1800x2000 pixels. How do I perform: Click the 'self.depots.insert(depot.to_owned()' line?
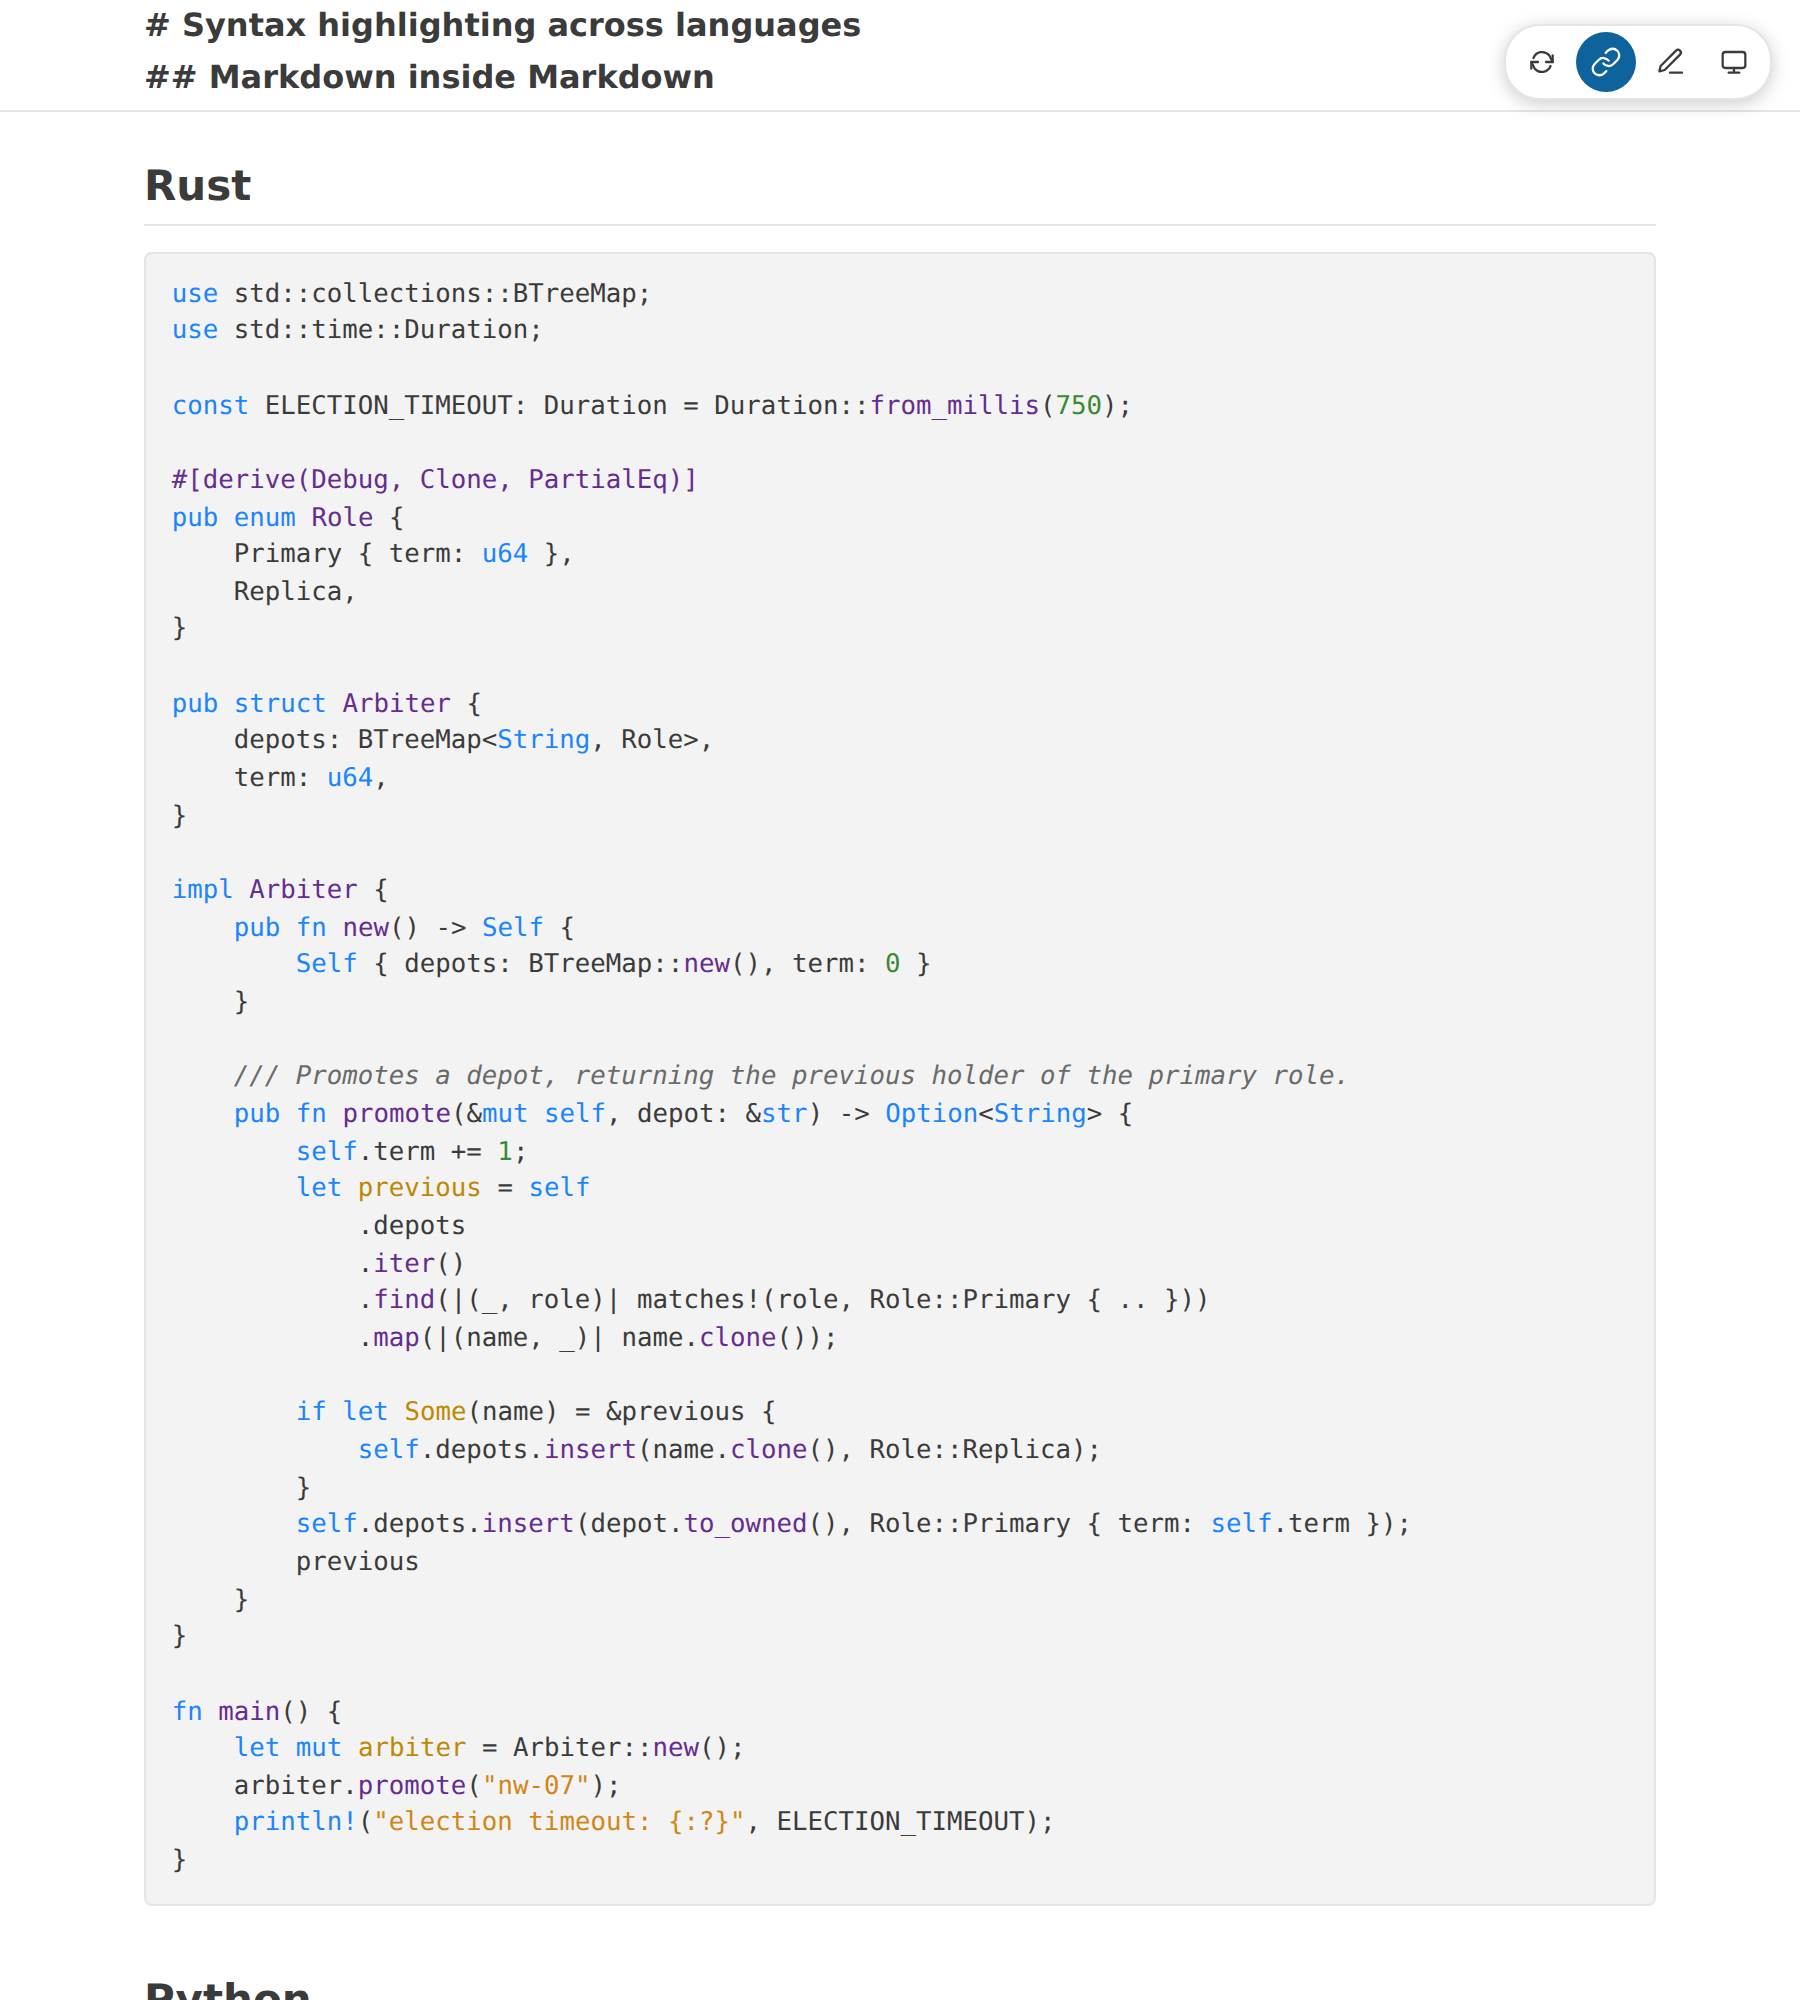[853, 1523]
